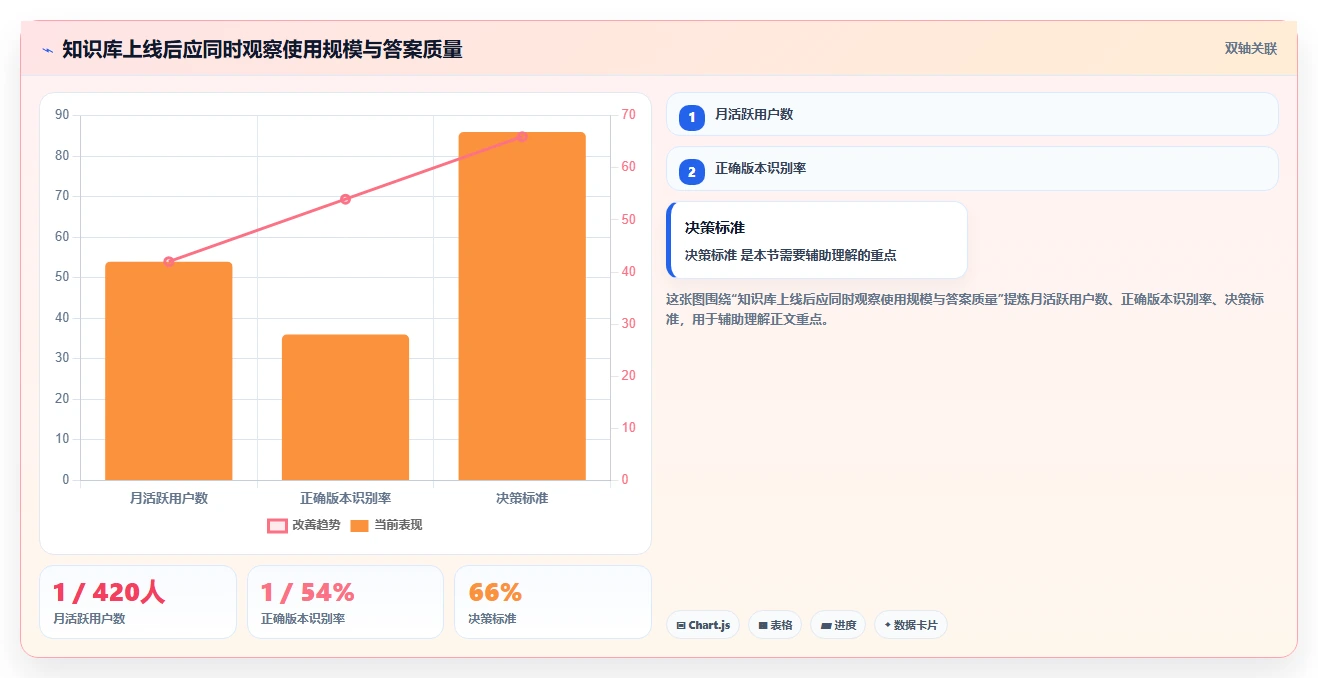Screen dimensions: 1318x678
Task: Select the 决策标准 highlight card
Action: pyautogui.click(x=817, y=240)
